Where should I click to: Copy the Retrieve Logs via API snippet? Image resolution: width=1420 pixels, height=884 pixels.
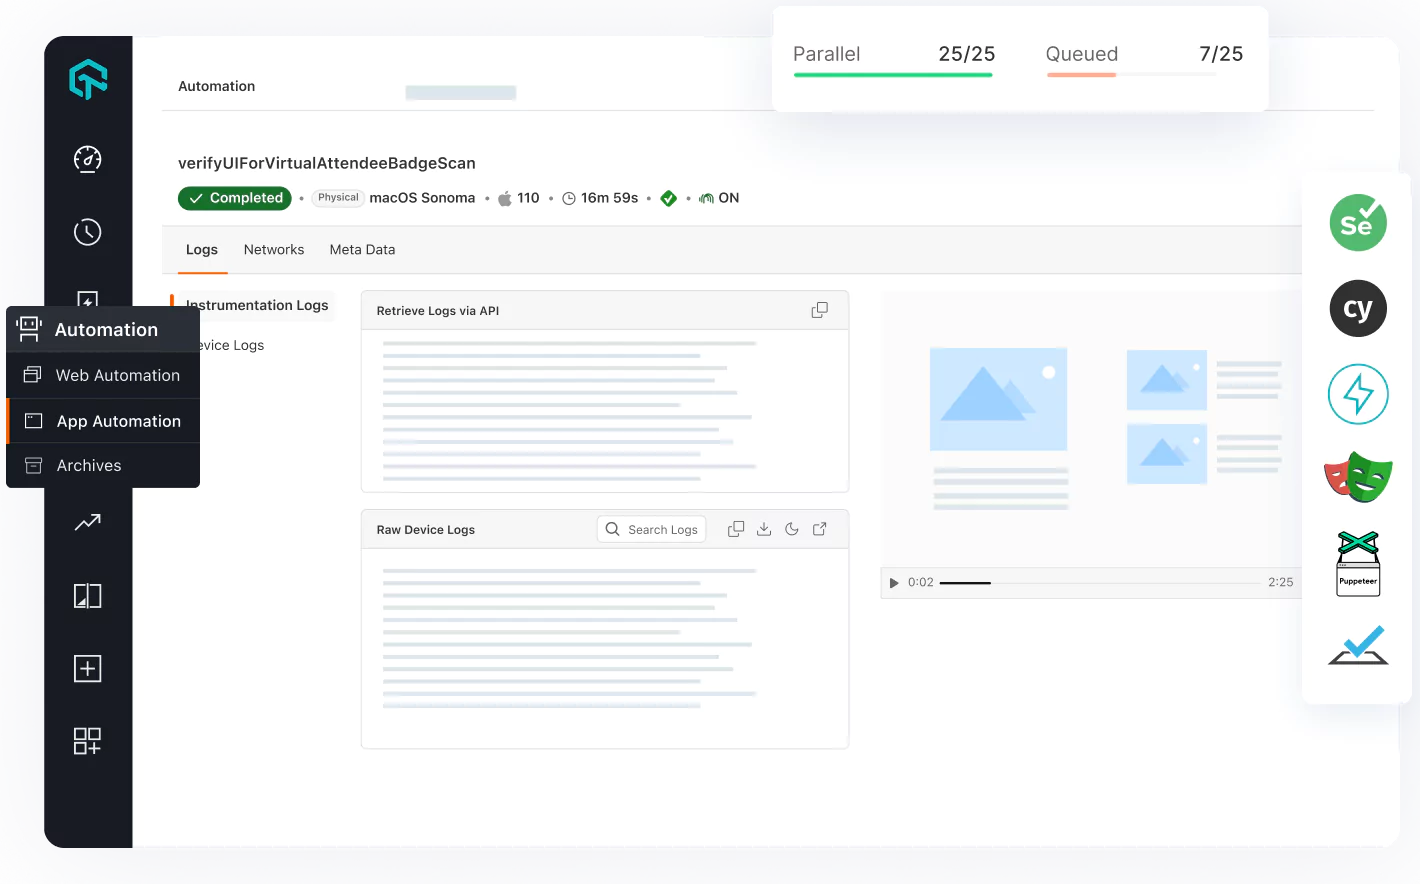pos(819,310)
